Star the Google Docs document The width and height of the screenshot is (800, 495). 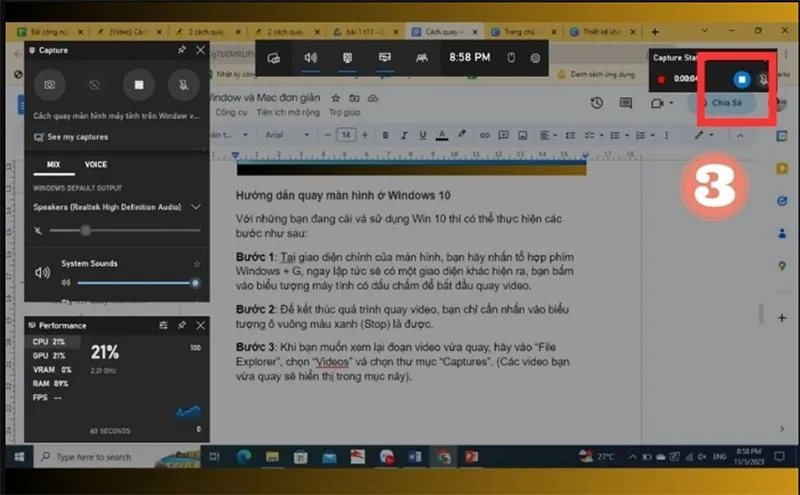coord(336,98)
